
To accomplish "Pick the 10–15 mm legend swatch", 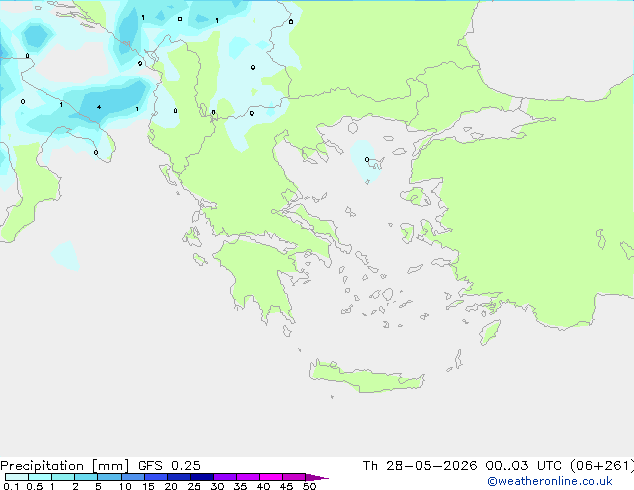I will 132,477.
